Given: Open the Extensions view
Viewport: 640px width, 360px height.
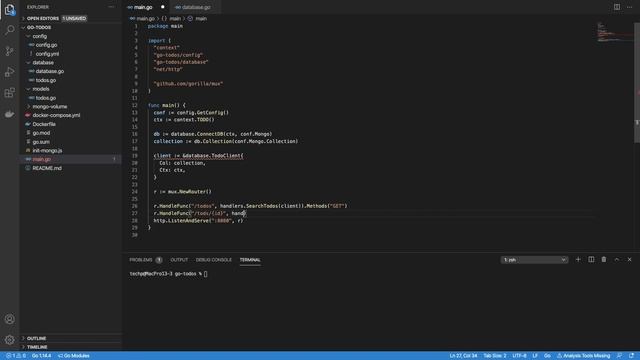Looking at the screenshot, I should [x=10, y=93].
